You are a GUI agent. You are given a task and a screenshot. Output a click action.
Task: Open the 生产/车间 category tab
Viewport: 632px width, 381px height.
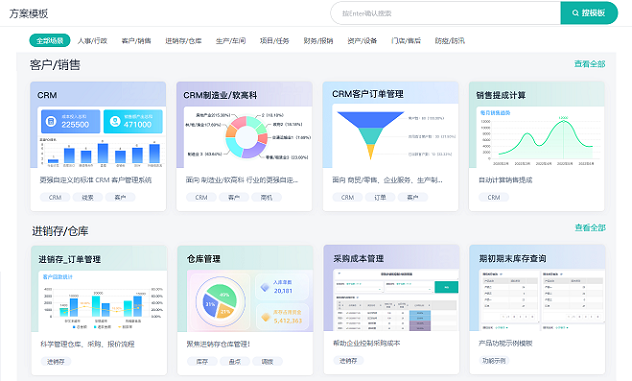231,40
